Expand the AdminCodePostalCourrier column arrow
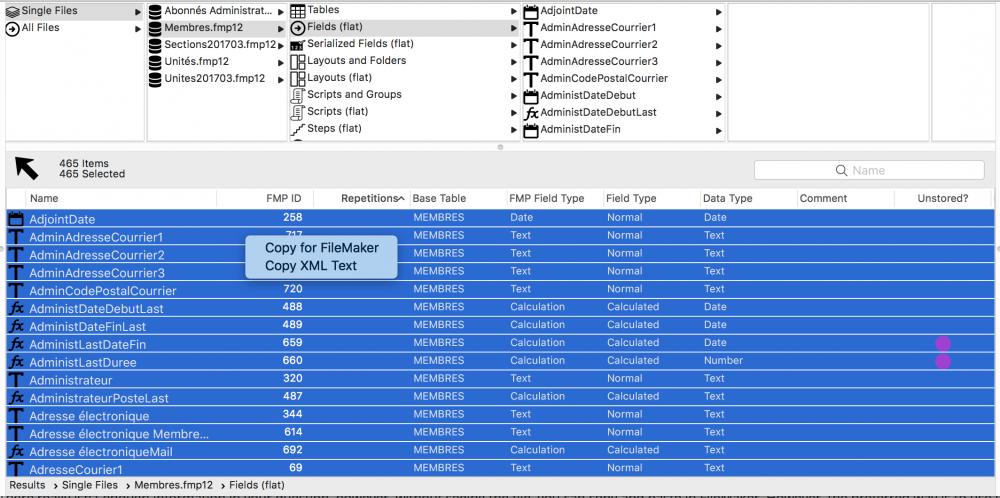The image size is (1000, 498). click(719, 80)
